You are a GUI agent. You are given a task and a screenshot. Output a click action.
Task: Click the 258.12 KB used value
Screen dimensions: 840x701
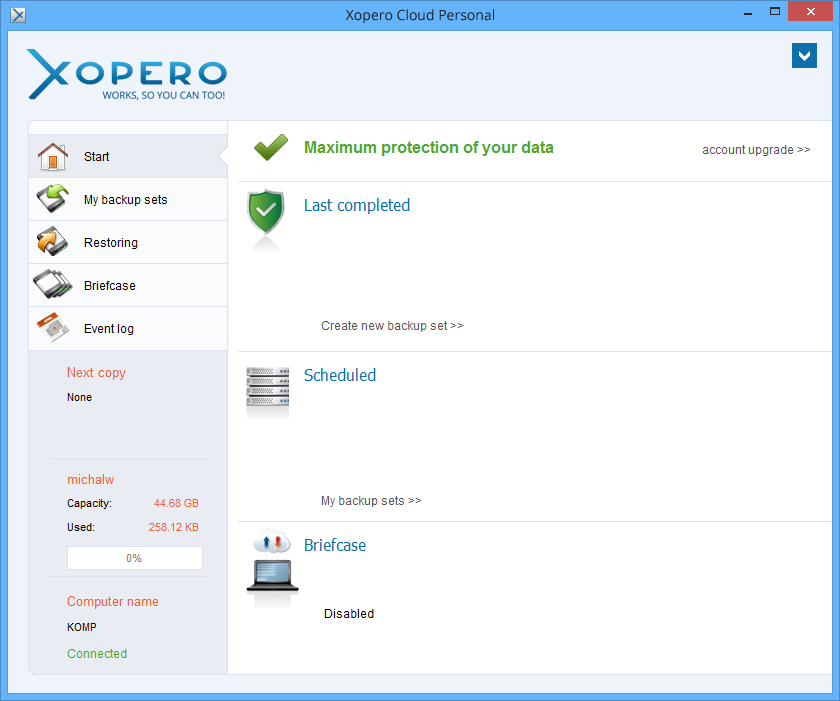pyautogui.click(x=174, y=527)
